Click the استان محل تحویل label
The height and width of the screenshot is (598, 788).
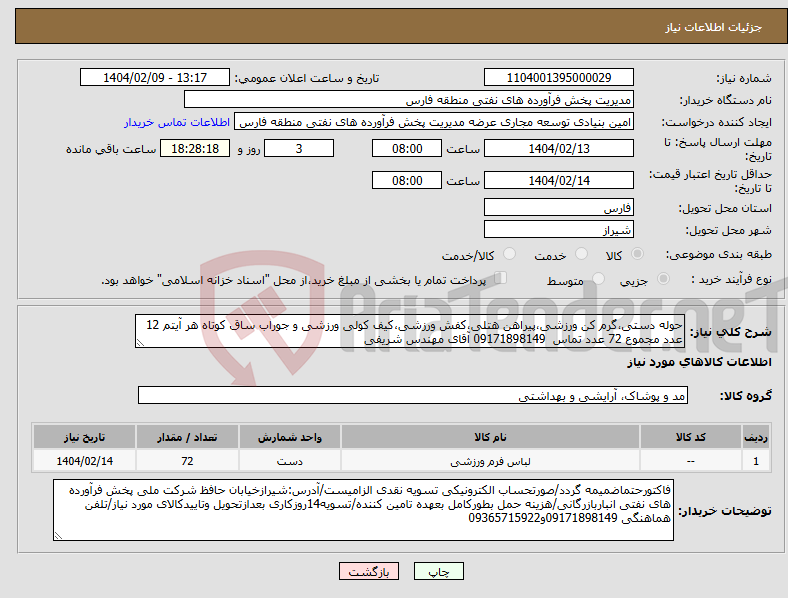(x=725, y=208)
